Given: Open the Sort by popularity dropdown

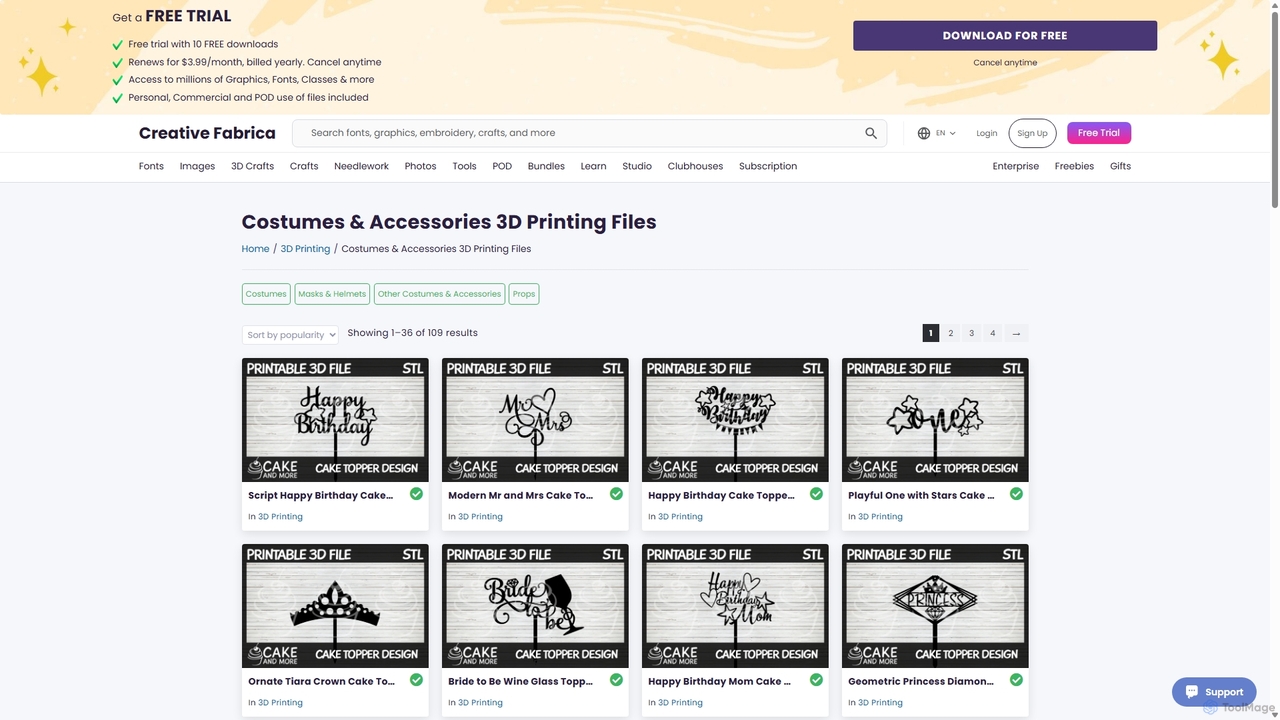Looking at the screenshot, I should (290, 335).
